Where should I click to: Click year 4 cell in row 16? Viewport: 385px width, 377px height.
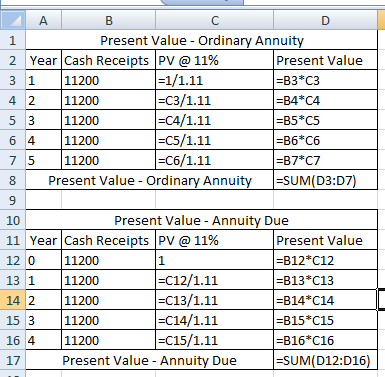[x=44, y=340]
